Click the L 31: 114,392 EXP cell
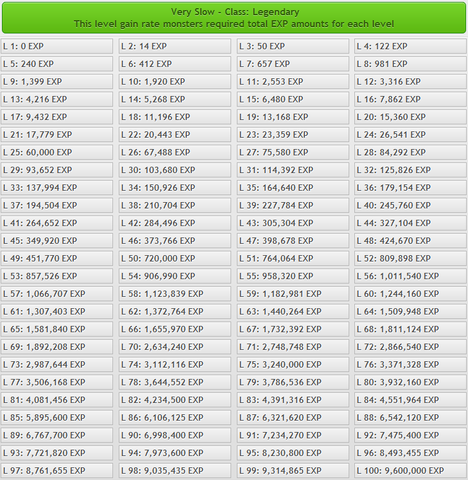 coord(293,170)
